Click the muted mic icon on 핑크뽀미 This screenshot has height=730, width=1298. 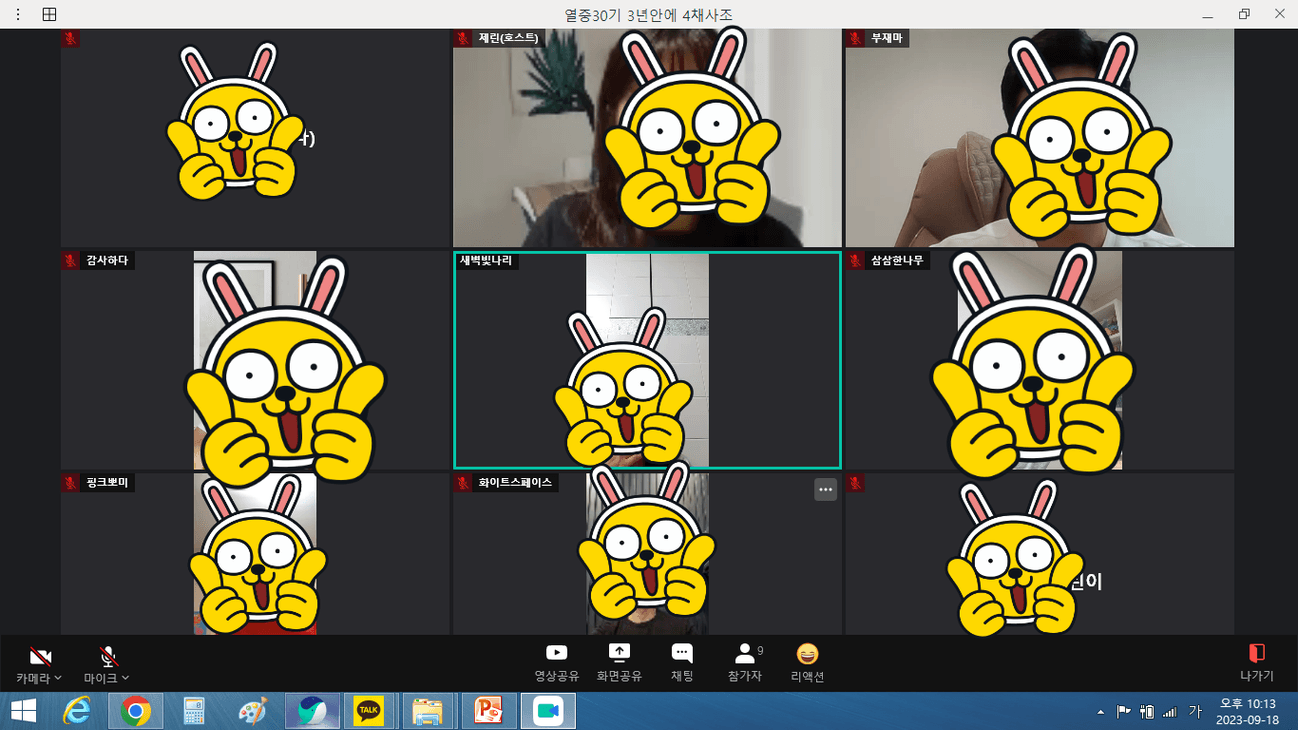coord(71,482)
